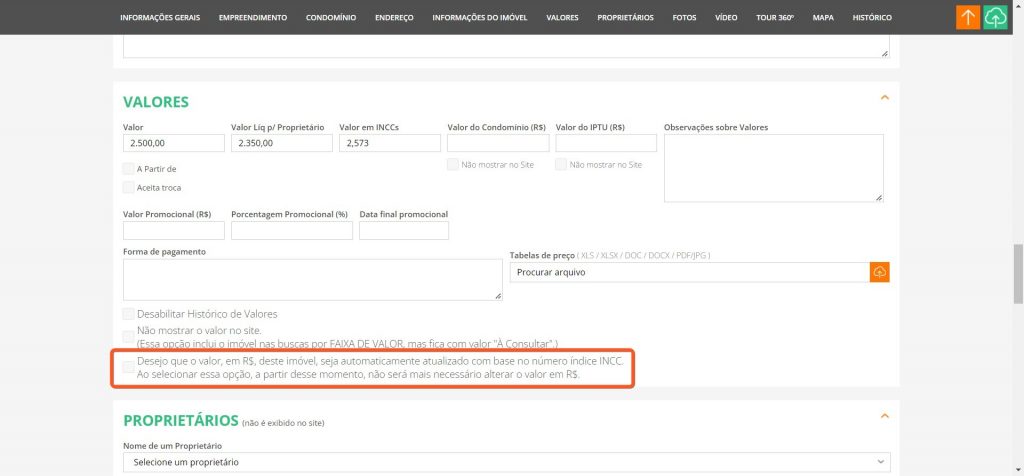Enable the Aceita troca checkbox
The height and width of the screenshot is (476, 1024).
click(128, 187)
